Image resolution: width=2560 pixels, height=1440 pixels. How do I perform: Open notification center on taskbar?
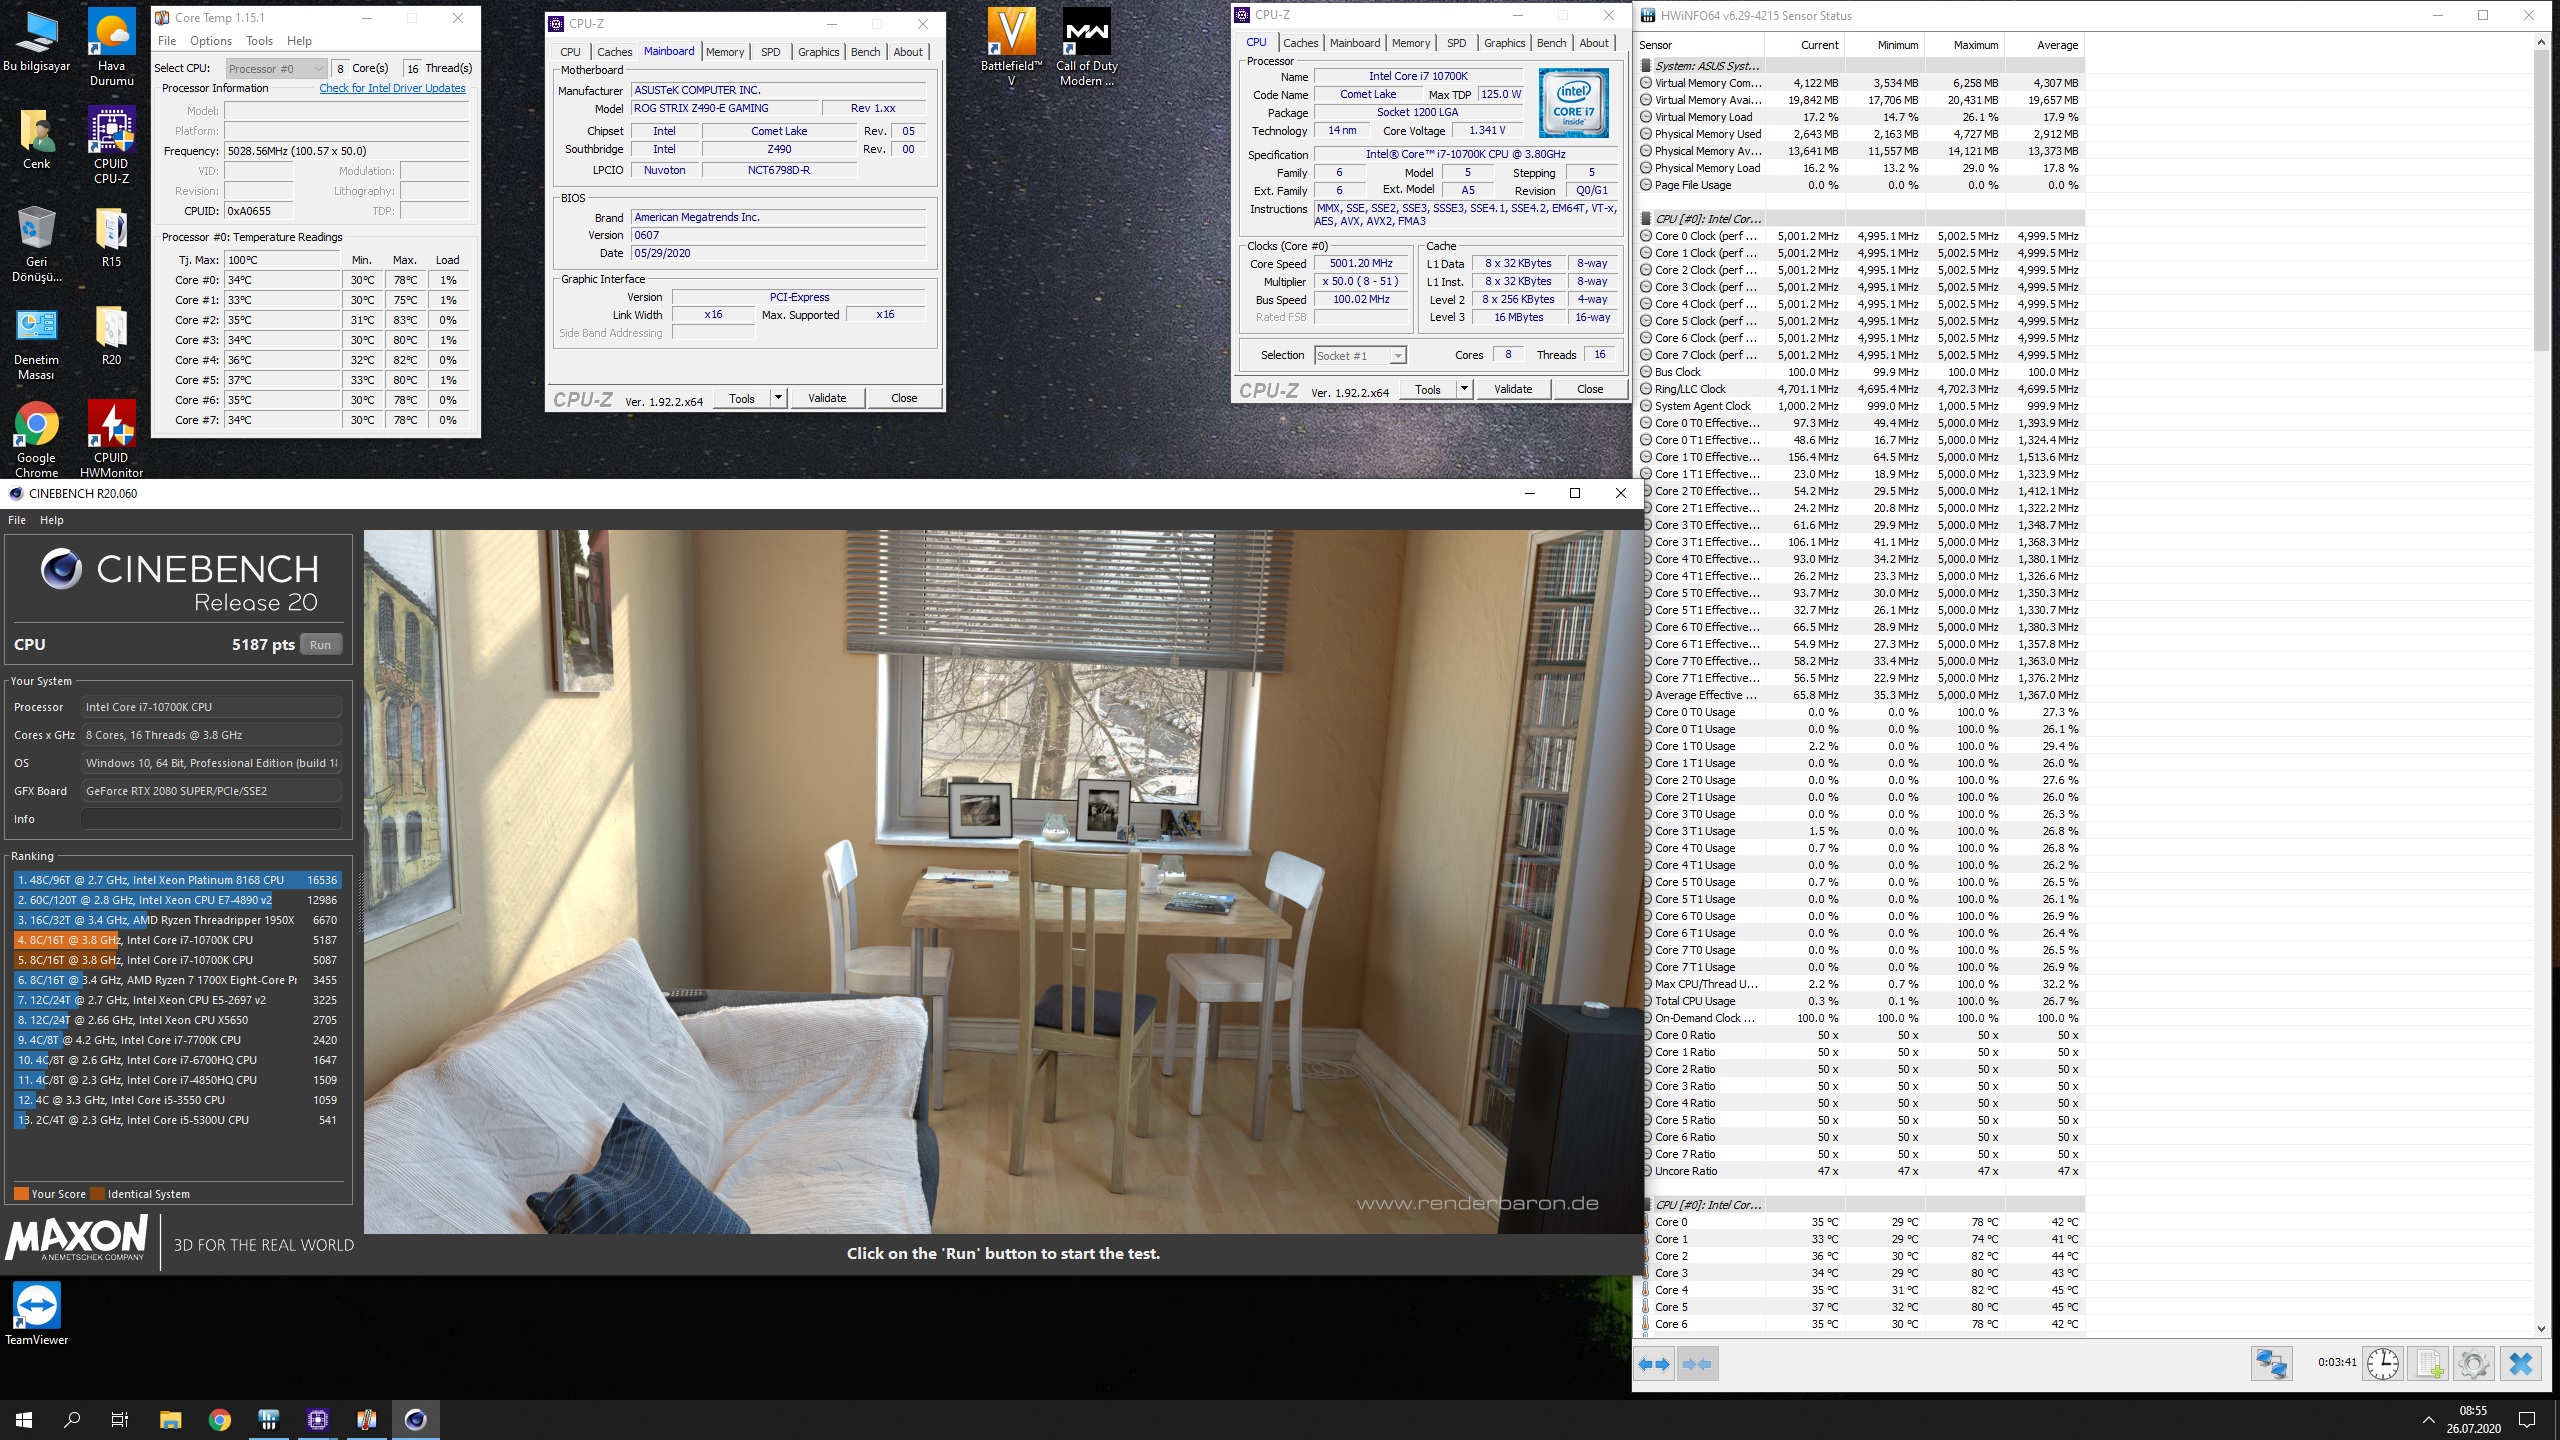point(2527,1419)
